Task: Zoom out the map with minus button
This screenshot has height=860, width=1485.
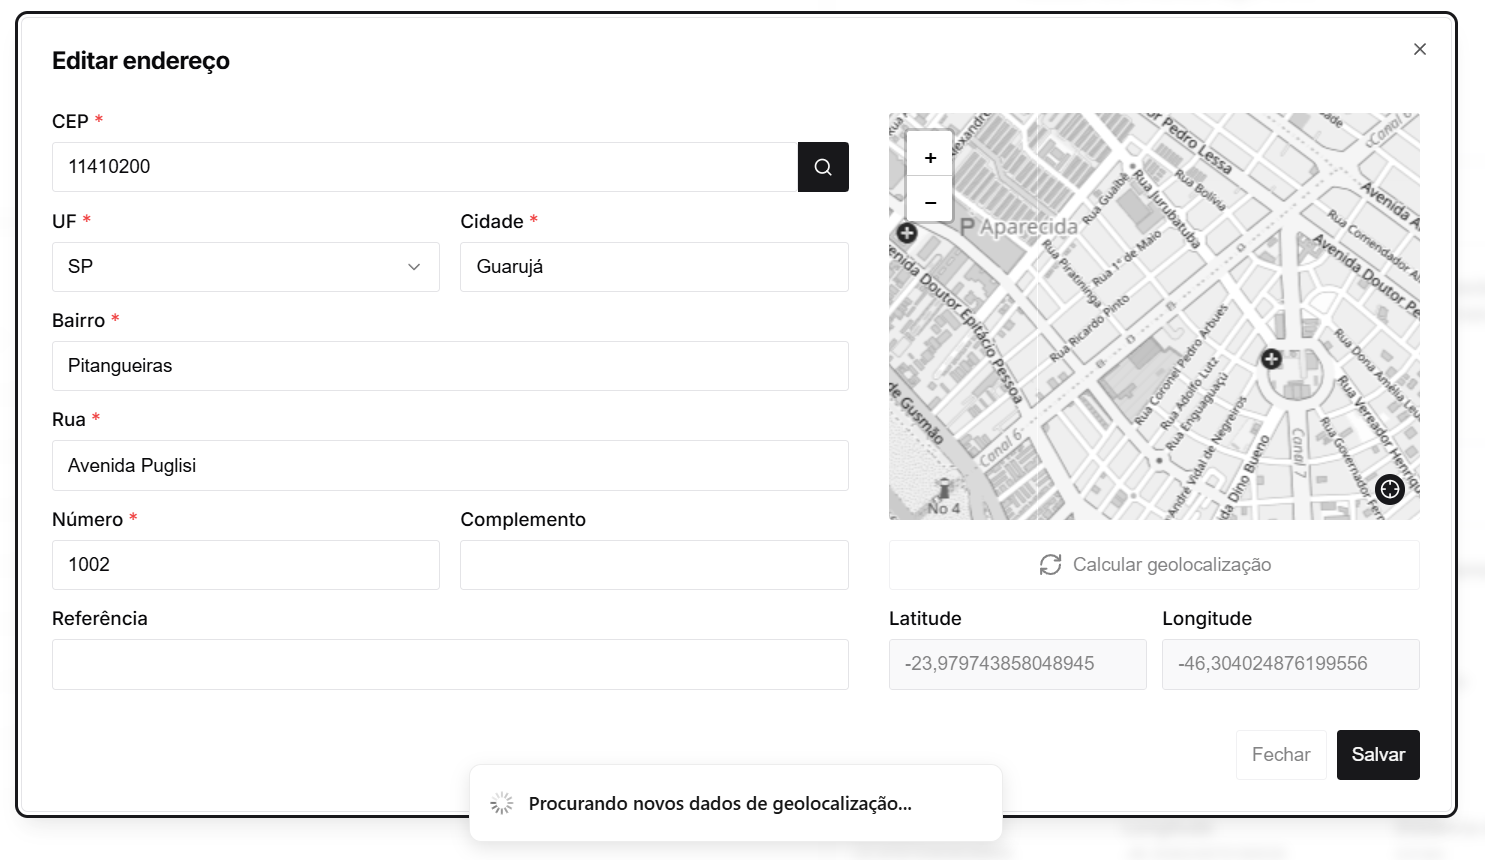Action: pyautogui.click(x=930, y=201)
